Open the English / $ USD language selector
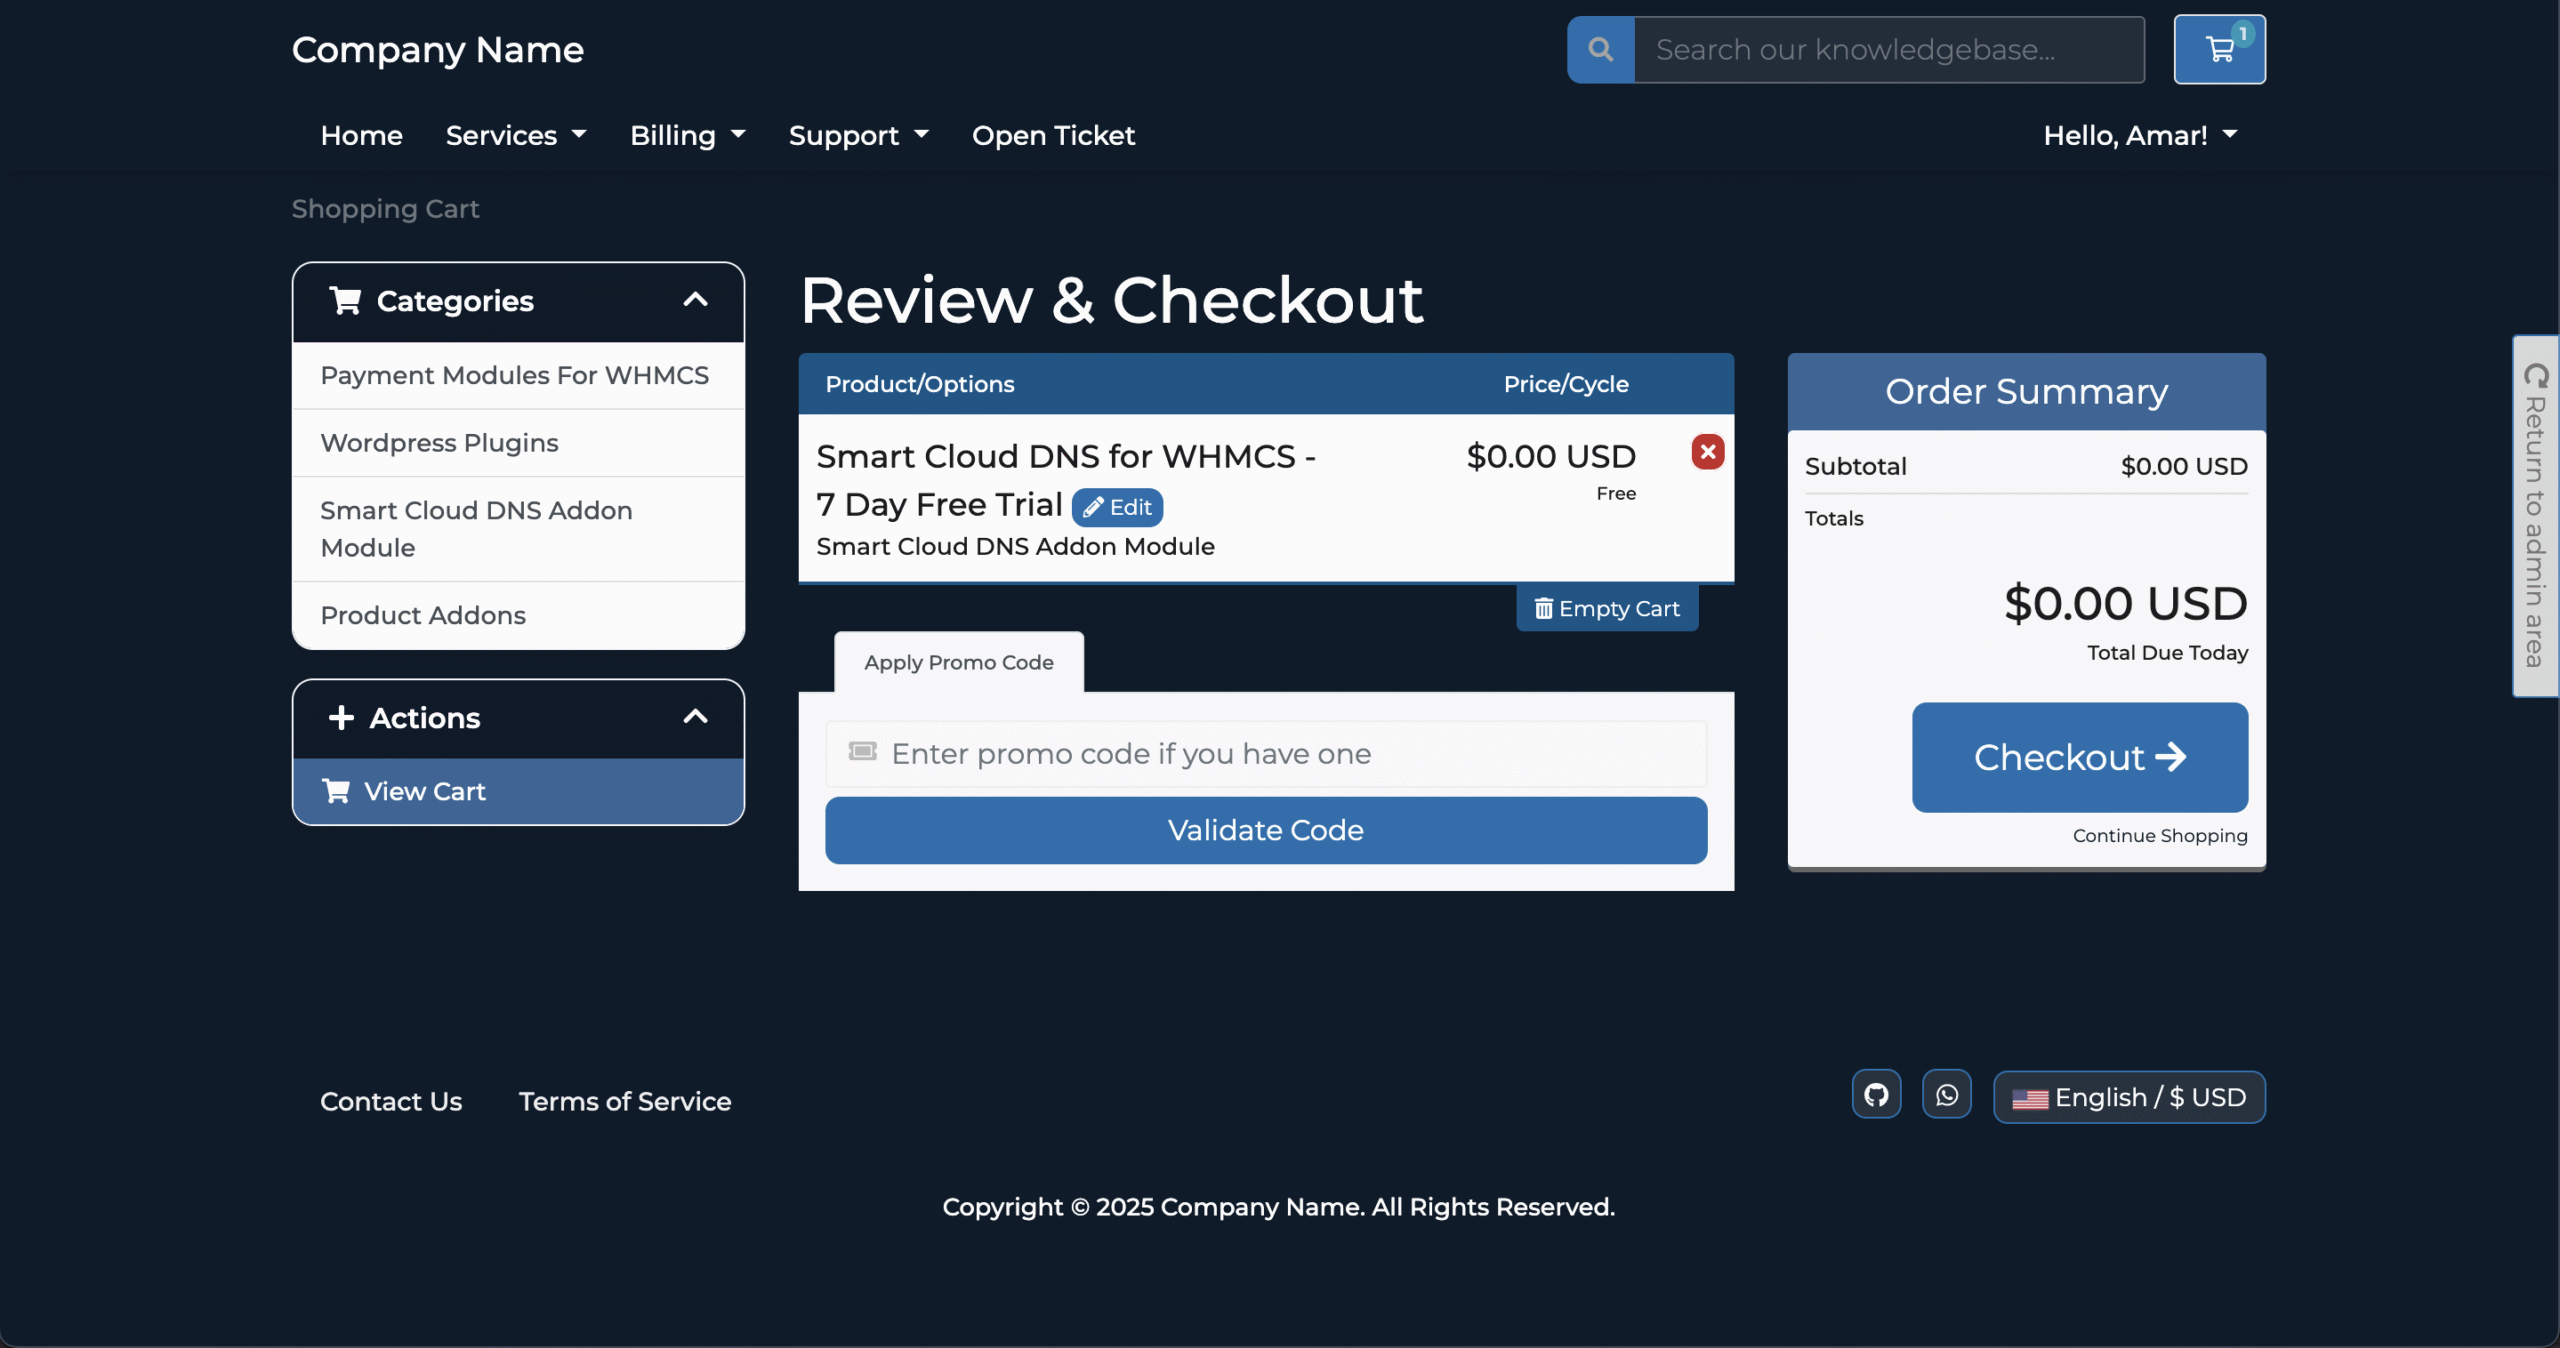2560x1348 pixels. point(2129,1097)
